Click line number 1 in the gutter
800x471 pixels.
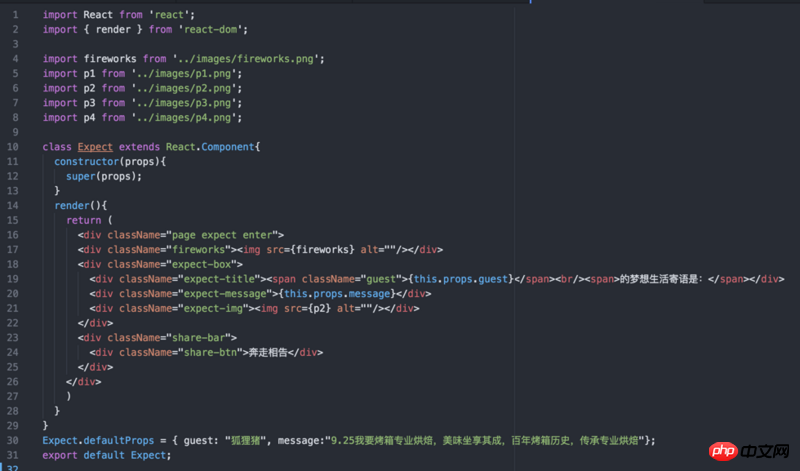coord(15,15)
